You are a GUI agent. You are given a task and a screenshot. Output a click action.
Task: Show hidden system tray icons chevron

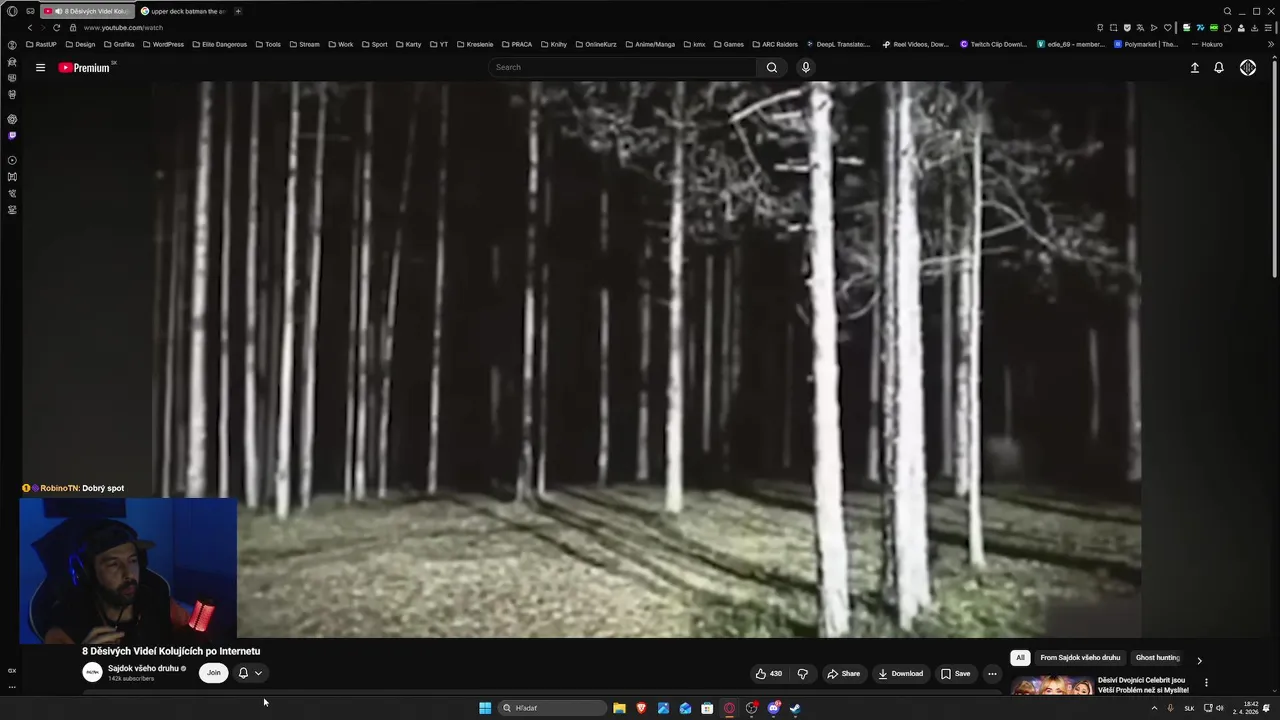(1154, 708)
